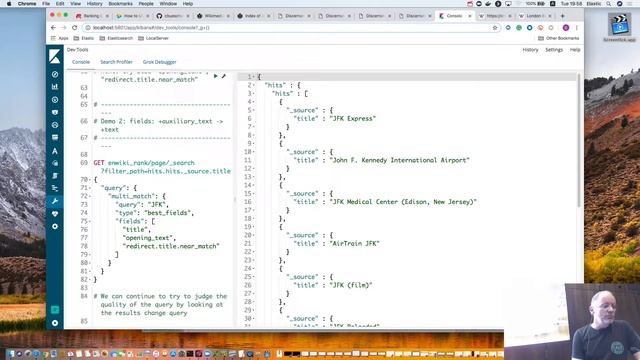Open the Dashboard icon in Kibana sidebar
The height and width of the screenshot is (360, 640).
(x=55, y=100)
